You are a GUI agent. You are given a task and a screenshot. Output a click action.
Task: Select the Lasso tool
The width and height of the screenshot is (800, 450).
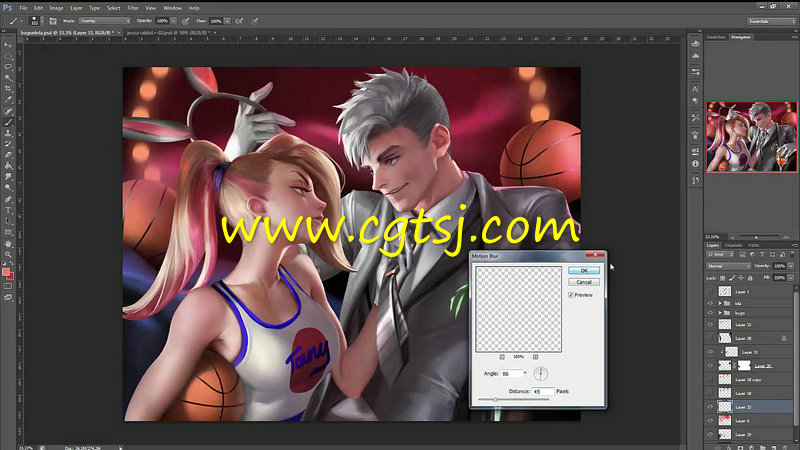tap(8, 67)
